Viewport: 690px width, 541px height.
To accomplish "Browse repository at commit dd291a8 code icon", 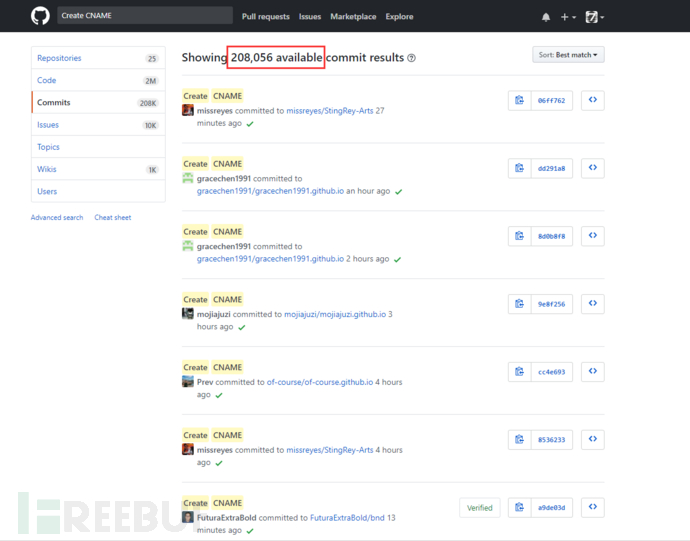I will tap(593, 168).
